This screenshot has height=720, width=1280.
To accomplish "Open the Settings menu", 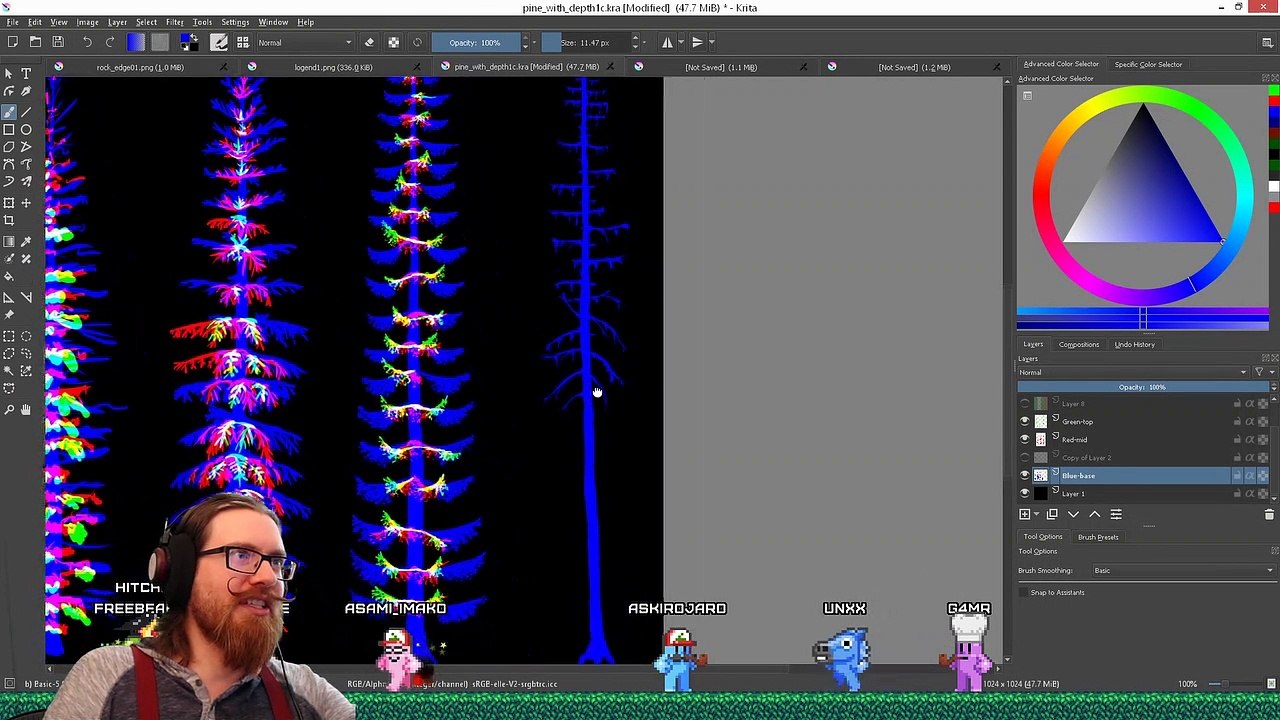I will 235,22.
